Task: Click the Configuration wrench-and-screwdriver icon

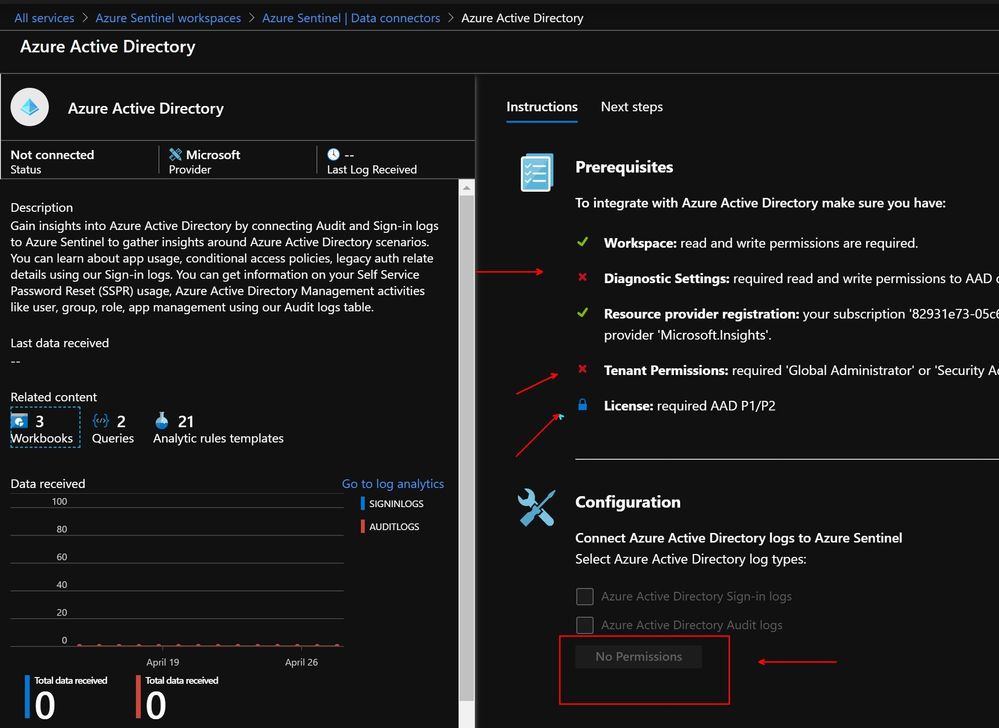Action: 536,507
